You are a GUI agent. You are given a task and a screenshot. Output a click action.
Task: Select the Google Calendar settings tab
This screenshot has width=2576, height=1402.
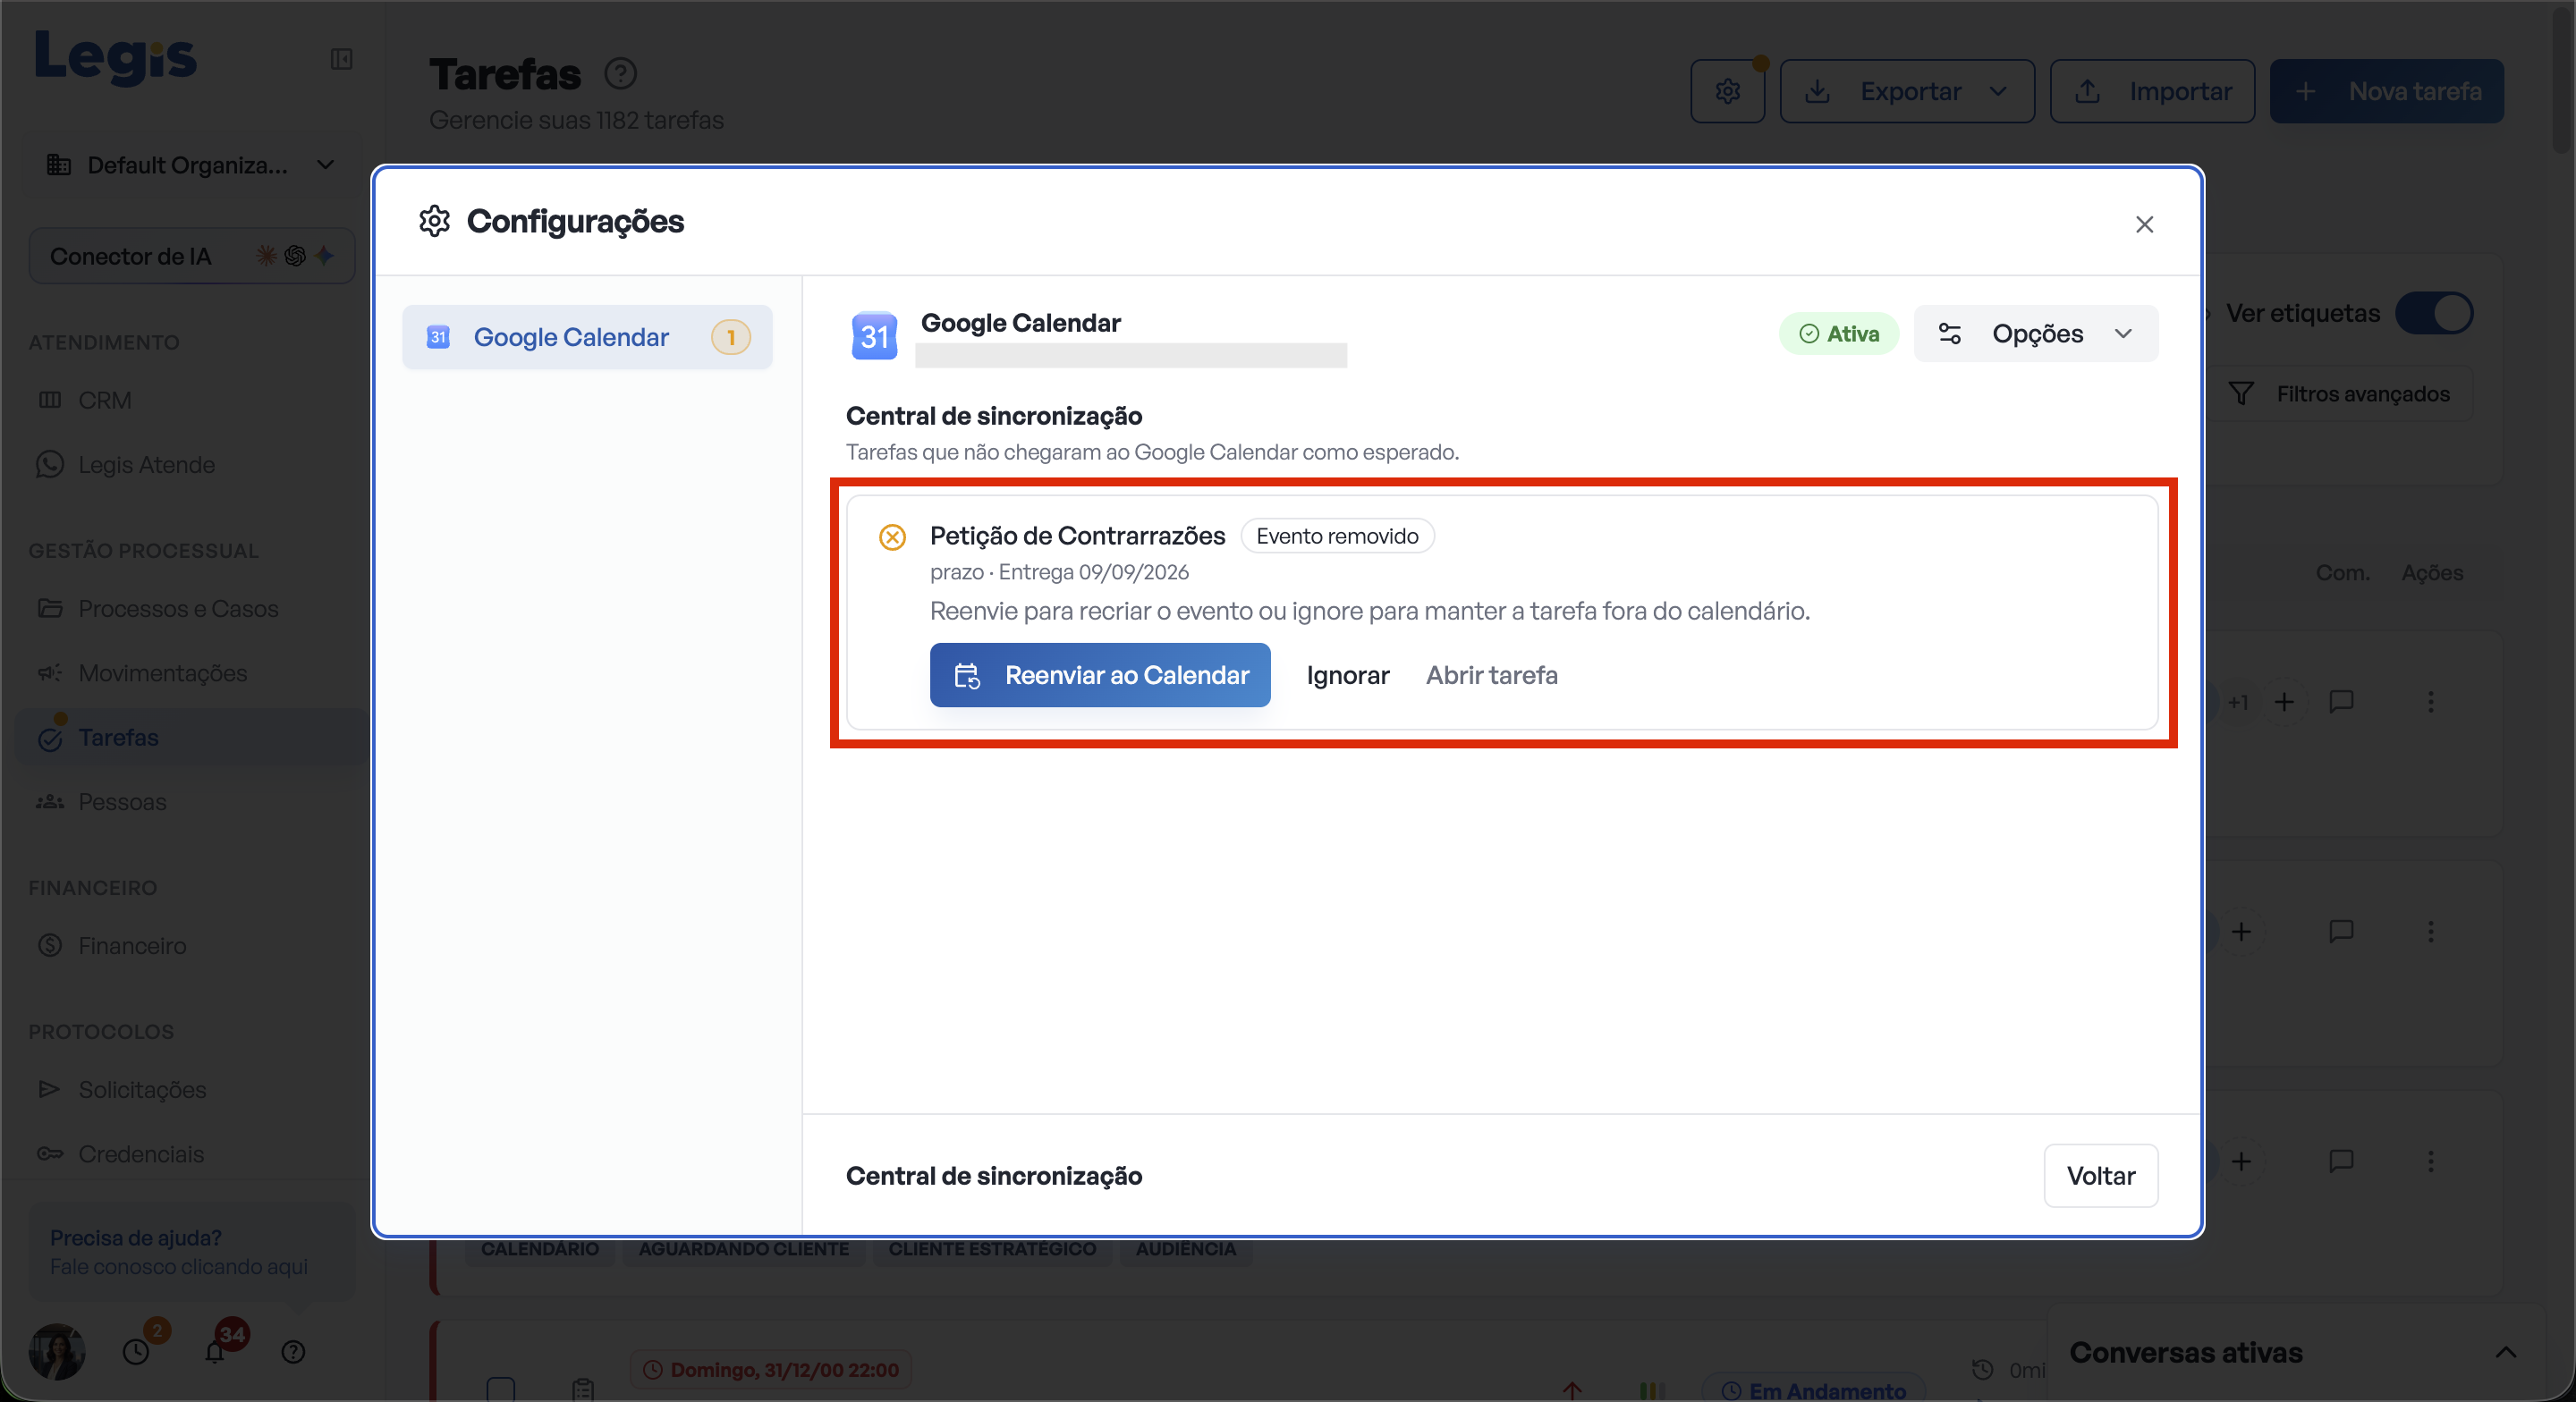(587, 337)
